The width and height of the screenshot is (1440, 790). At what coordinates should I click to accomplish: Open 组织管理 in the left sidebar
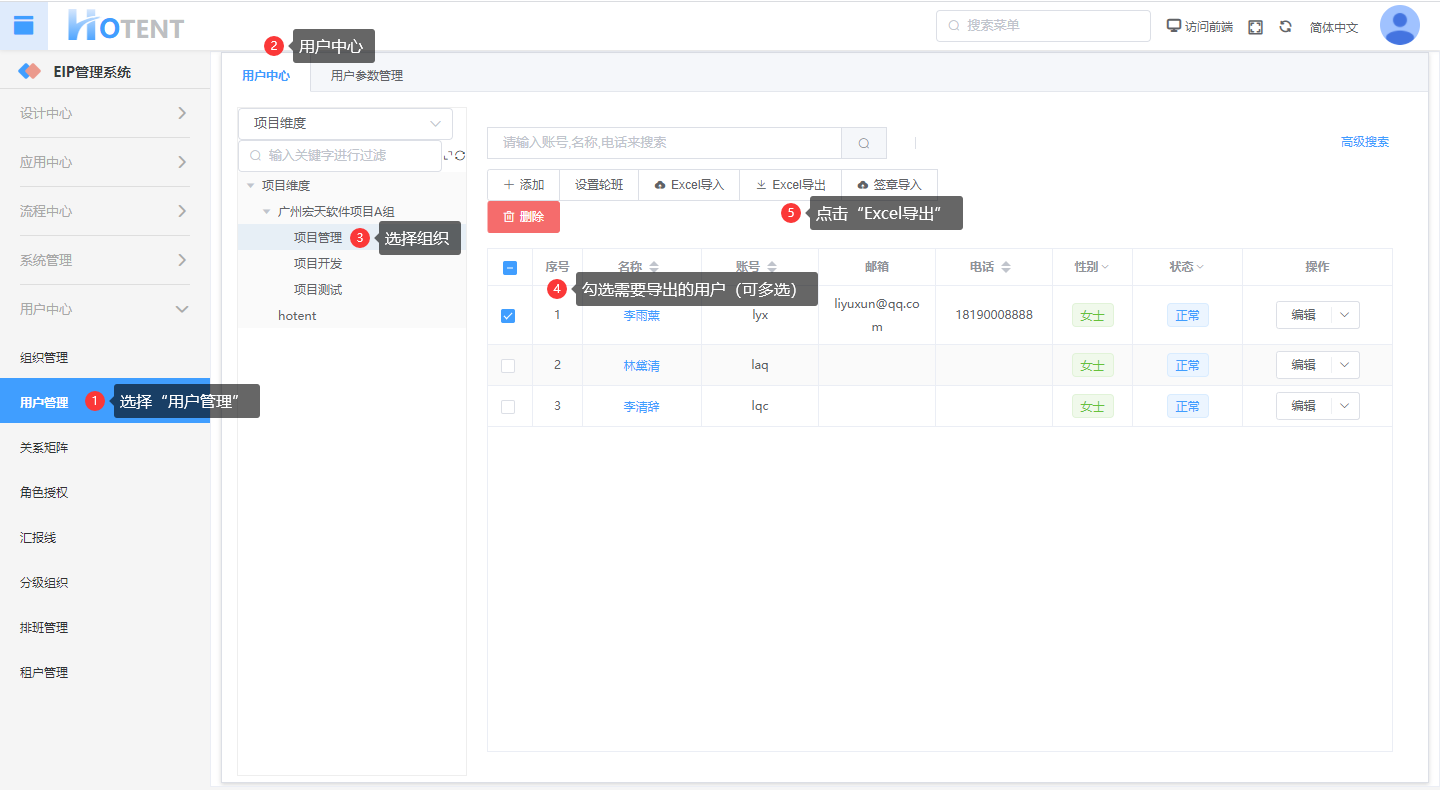(x=44, y=358)
